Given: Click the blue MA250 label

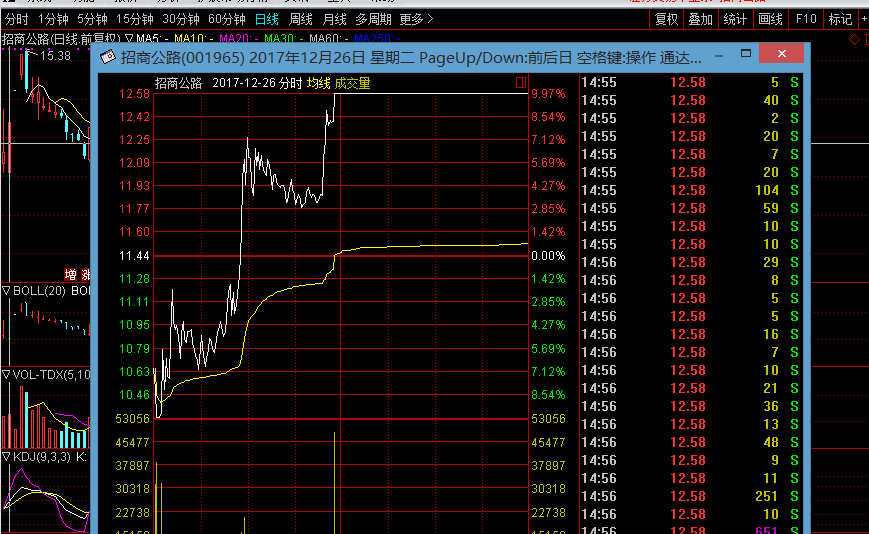Looking at the screenshot, I should (376, 39).
